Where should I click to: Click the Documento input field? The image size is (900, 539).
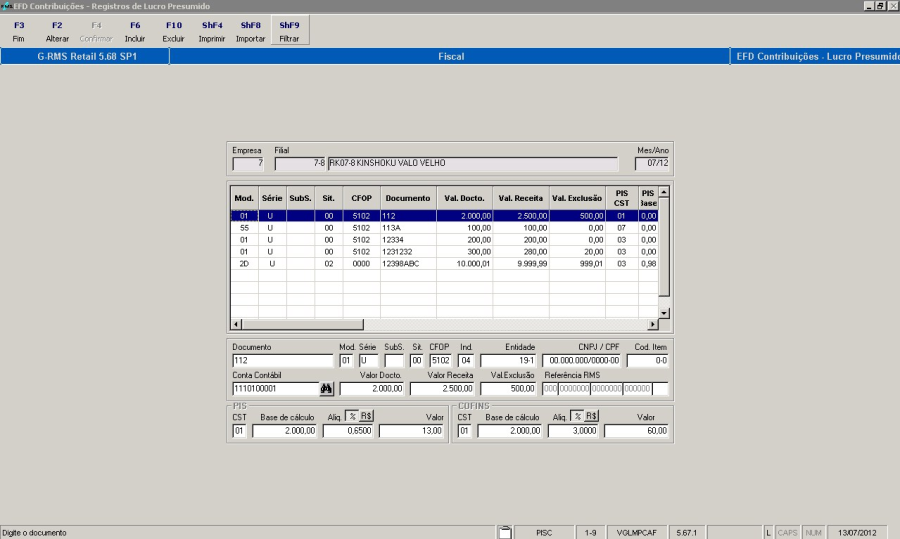[x=282, y=360]
